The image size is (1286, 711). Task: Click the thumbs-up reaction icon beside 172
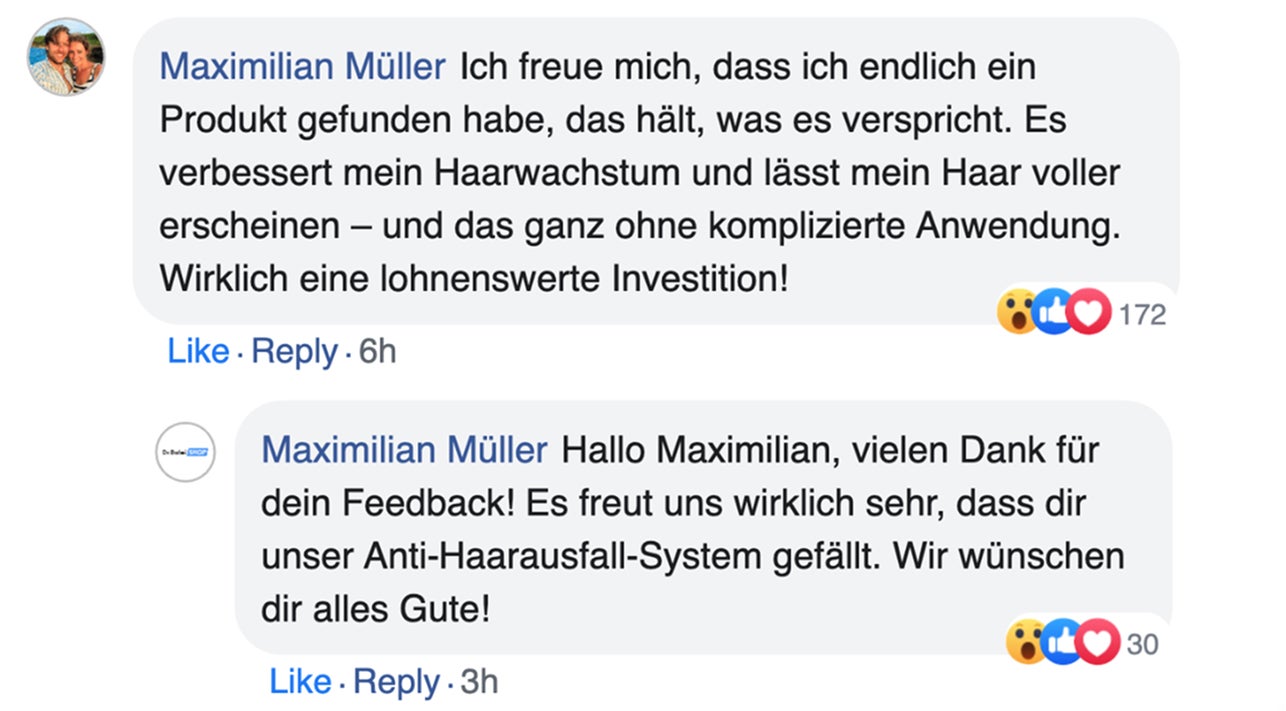[1053, 314]
